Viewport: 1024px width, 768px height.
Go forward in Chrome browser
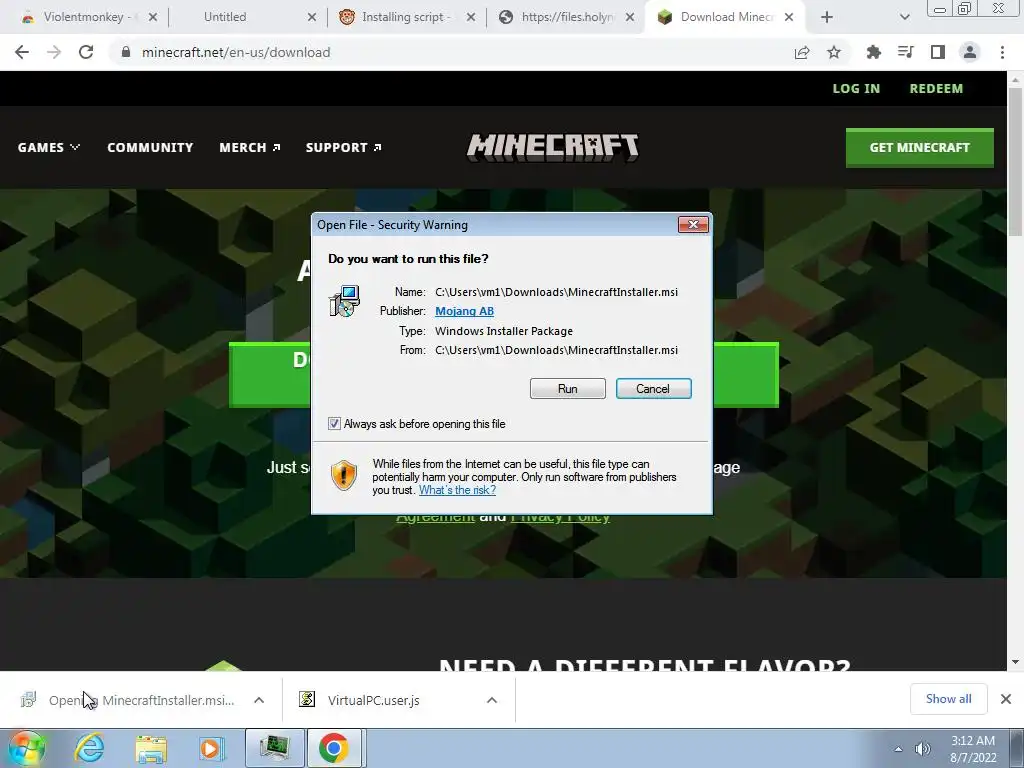click(54, 52)
